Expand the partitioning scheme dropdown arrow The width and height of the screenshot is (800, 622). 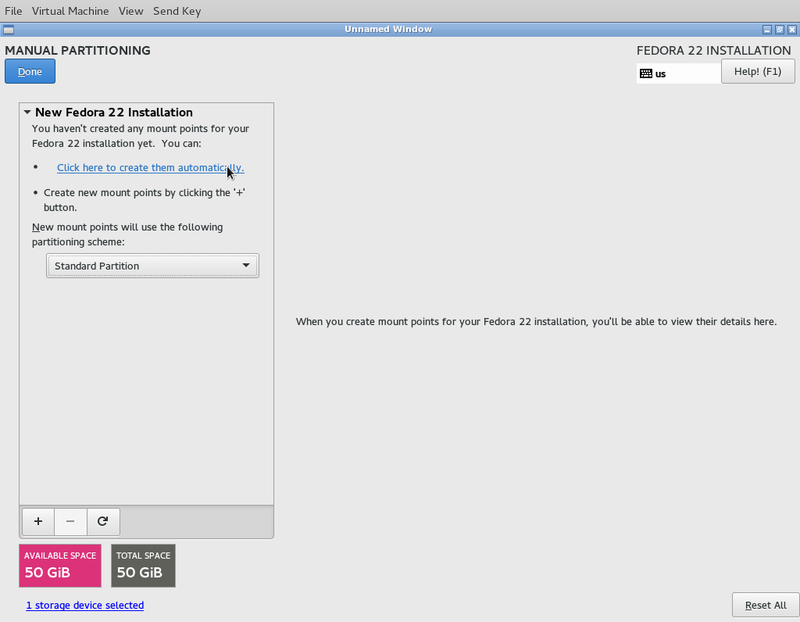click(246, 265)
